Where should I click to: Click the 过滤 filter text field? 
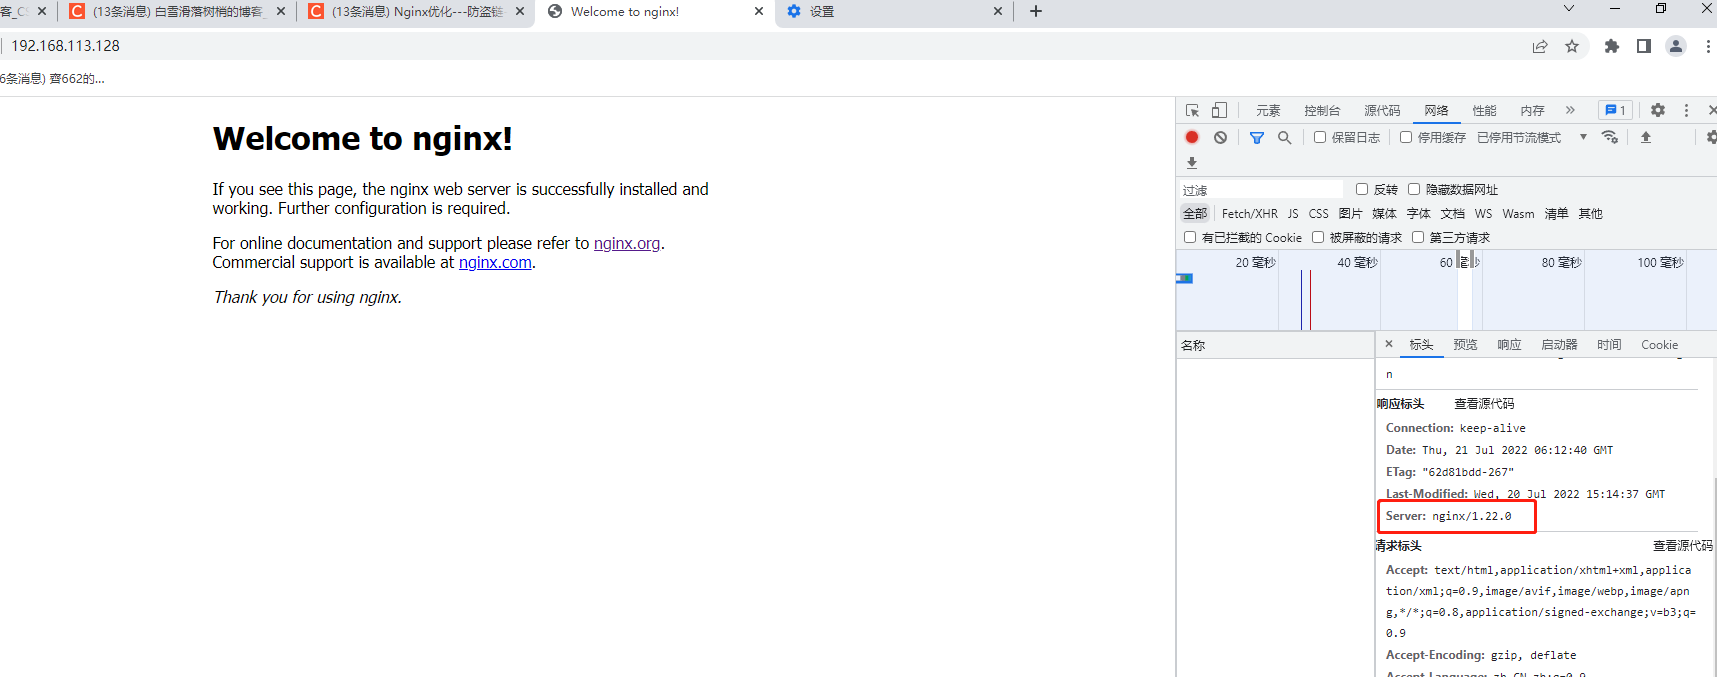coord(1262,190)
